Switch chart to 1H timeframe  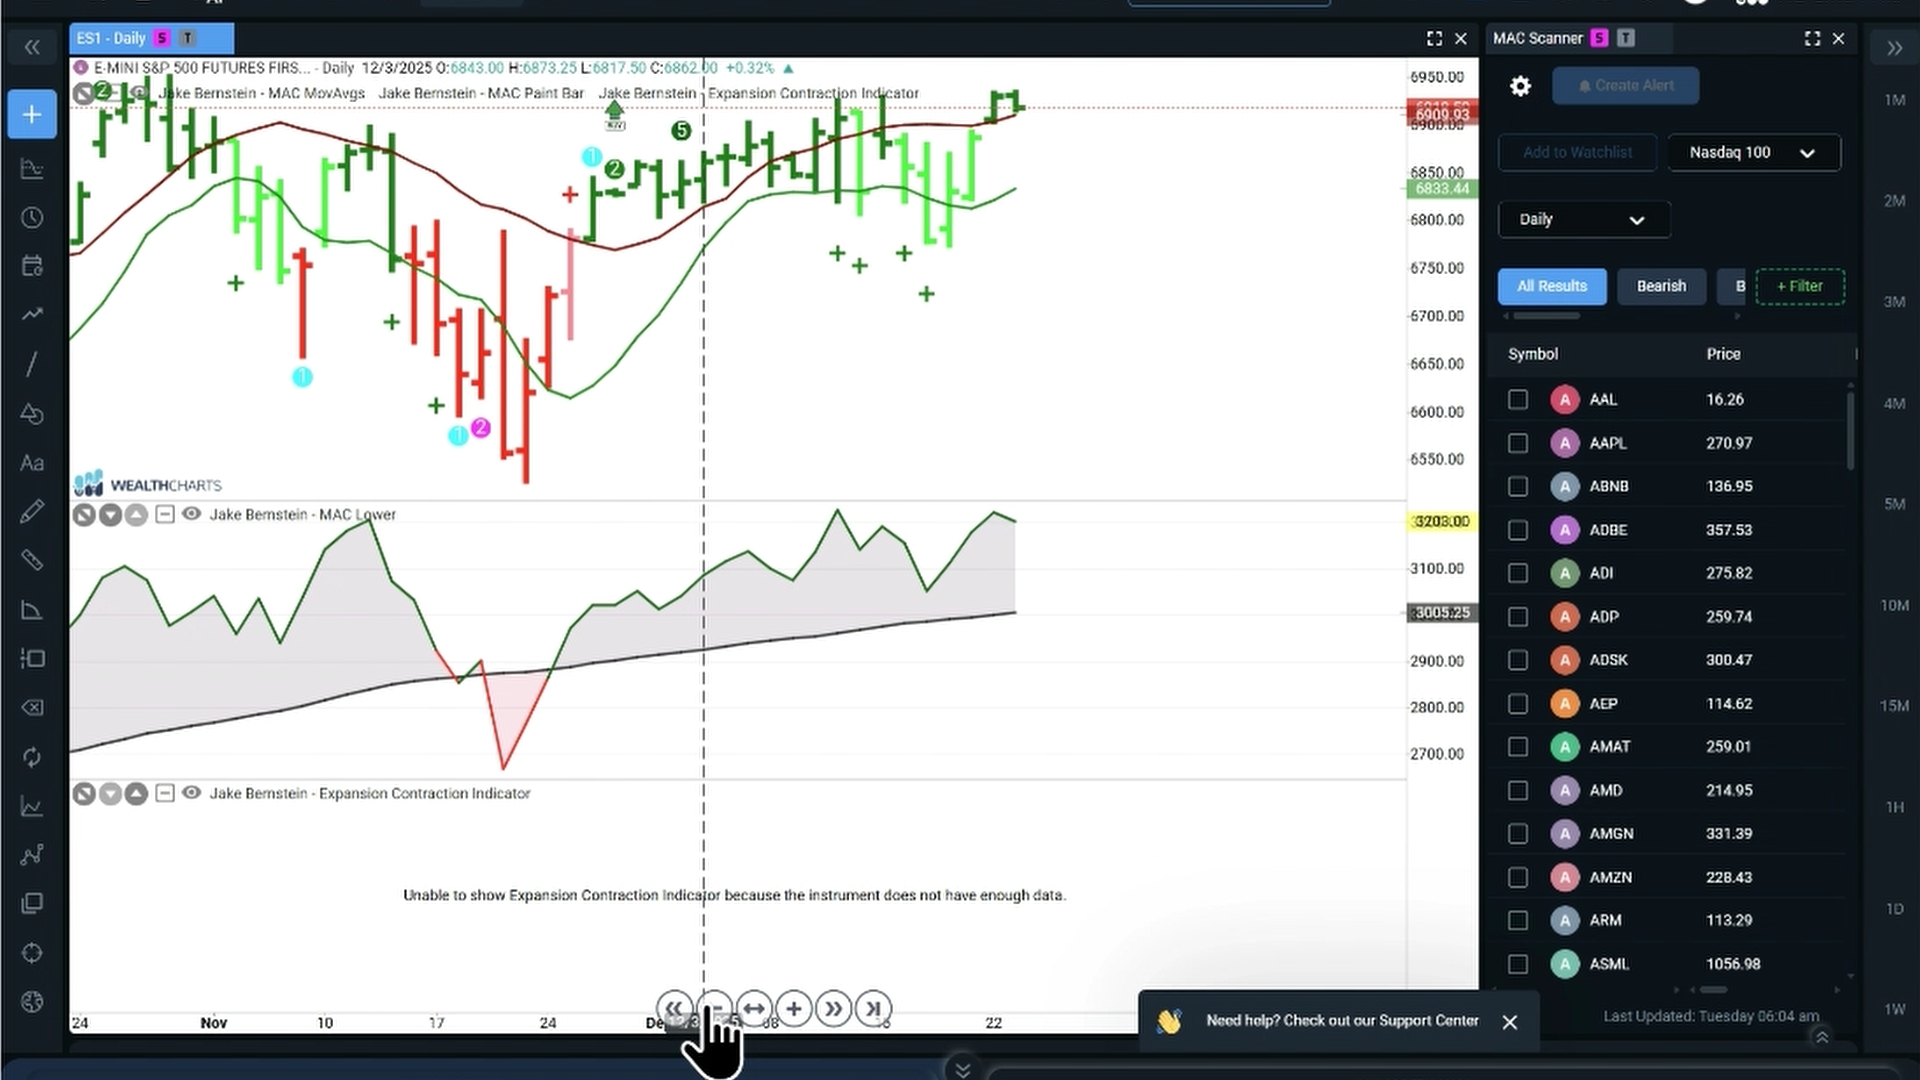(1895, 807)
